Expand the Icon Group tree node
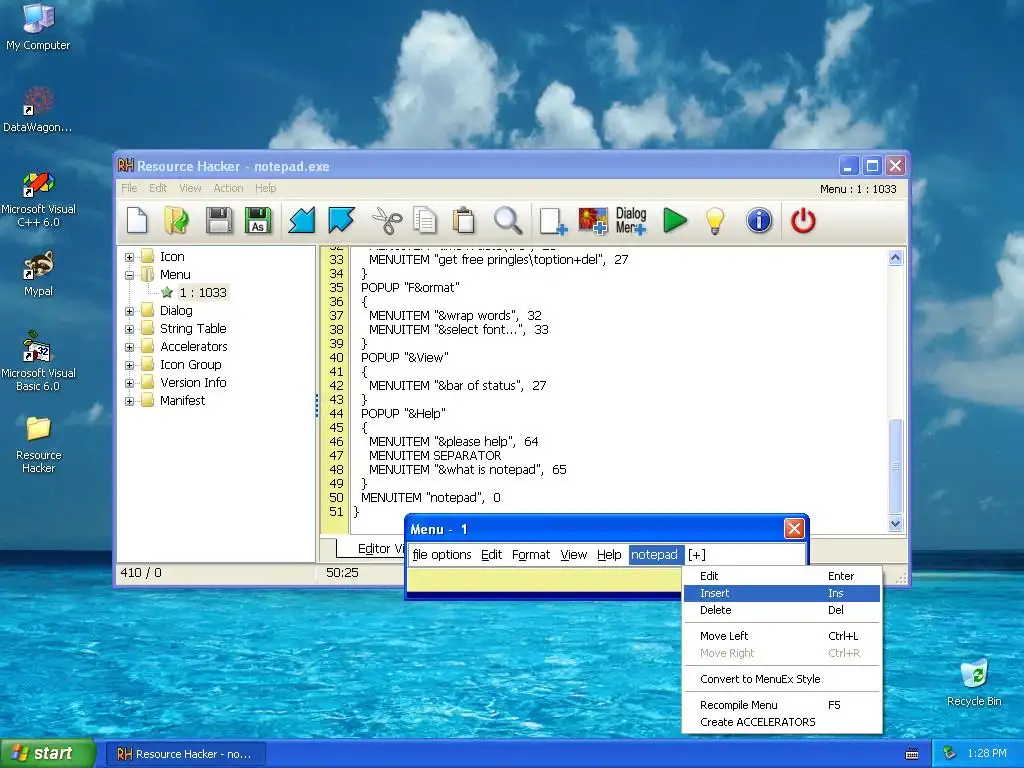 click(x=129, y=365)
